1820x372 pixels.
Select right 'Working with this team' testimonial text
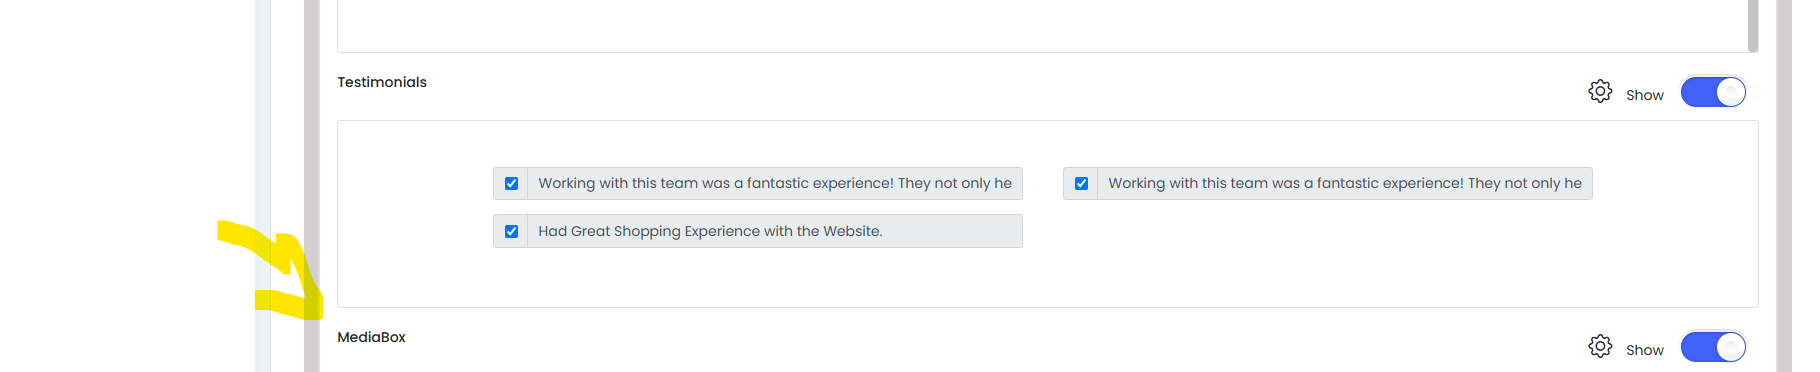1345,183
